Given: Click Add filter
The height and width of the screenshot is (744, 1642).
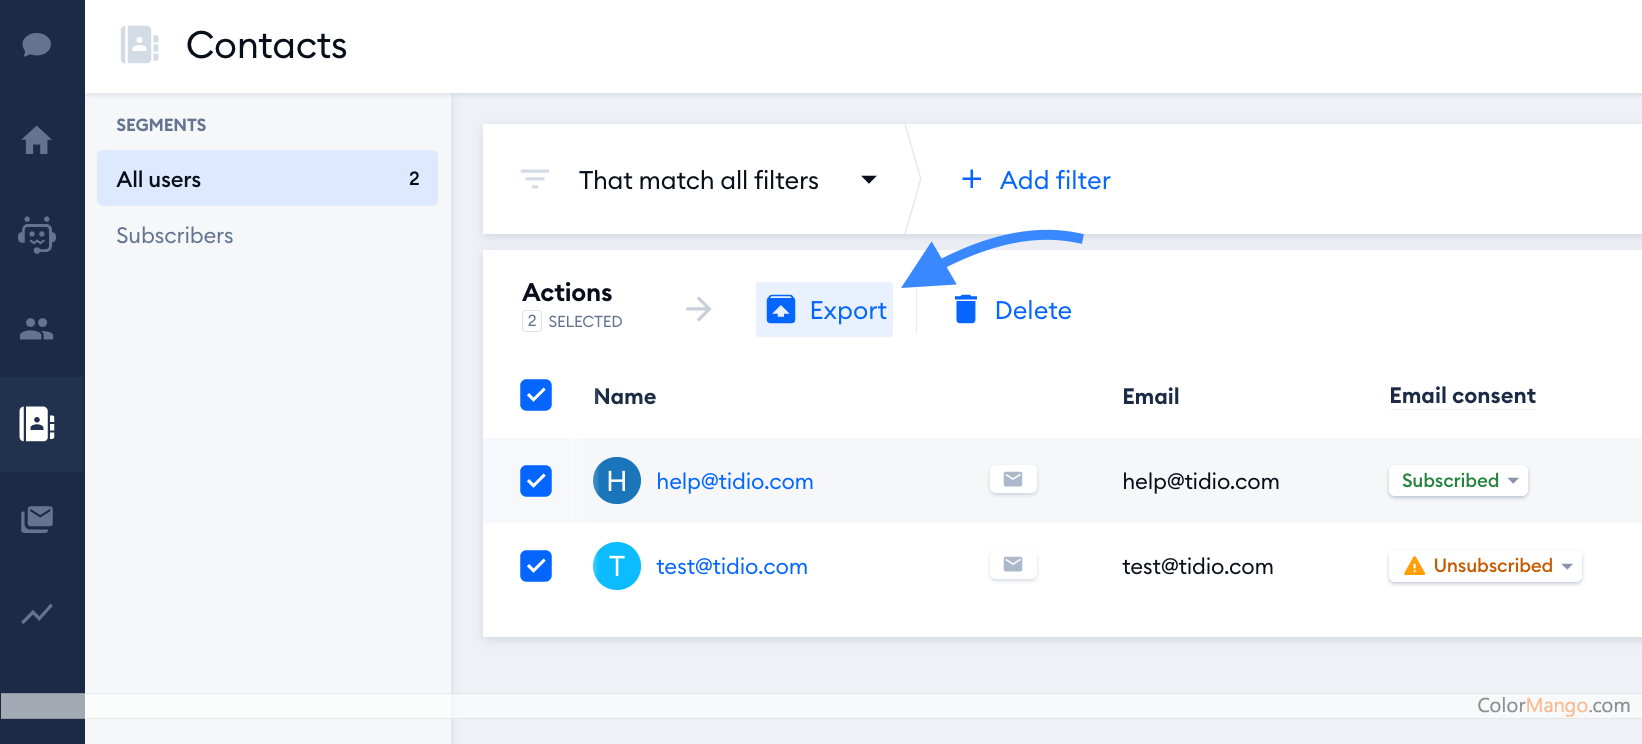Looking at the screenshot, I should click(x=1036, y=180).
